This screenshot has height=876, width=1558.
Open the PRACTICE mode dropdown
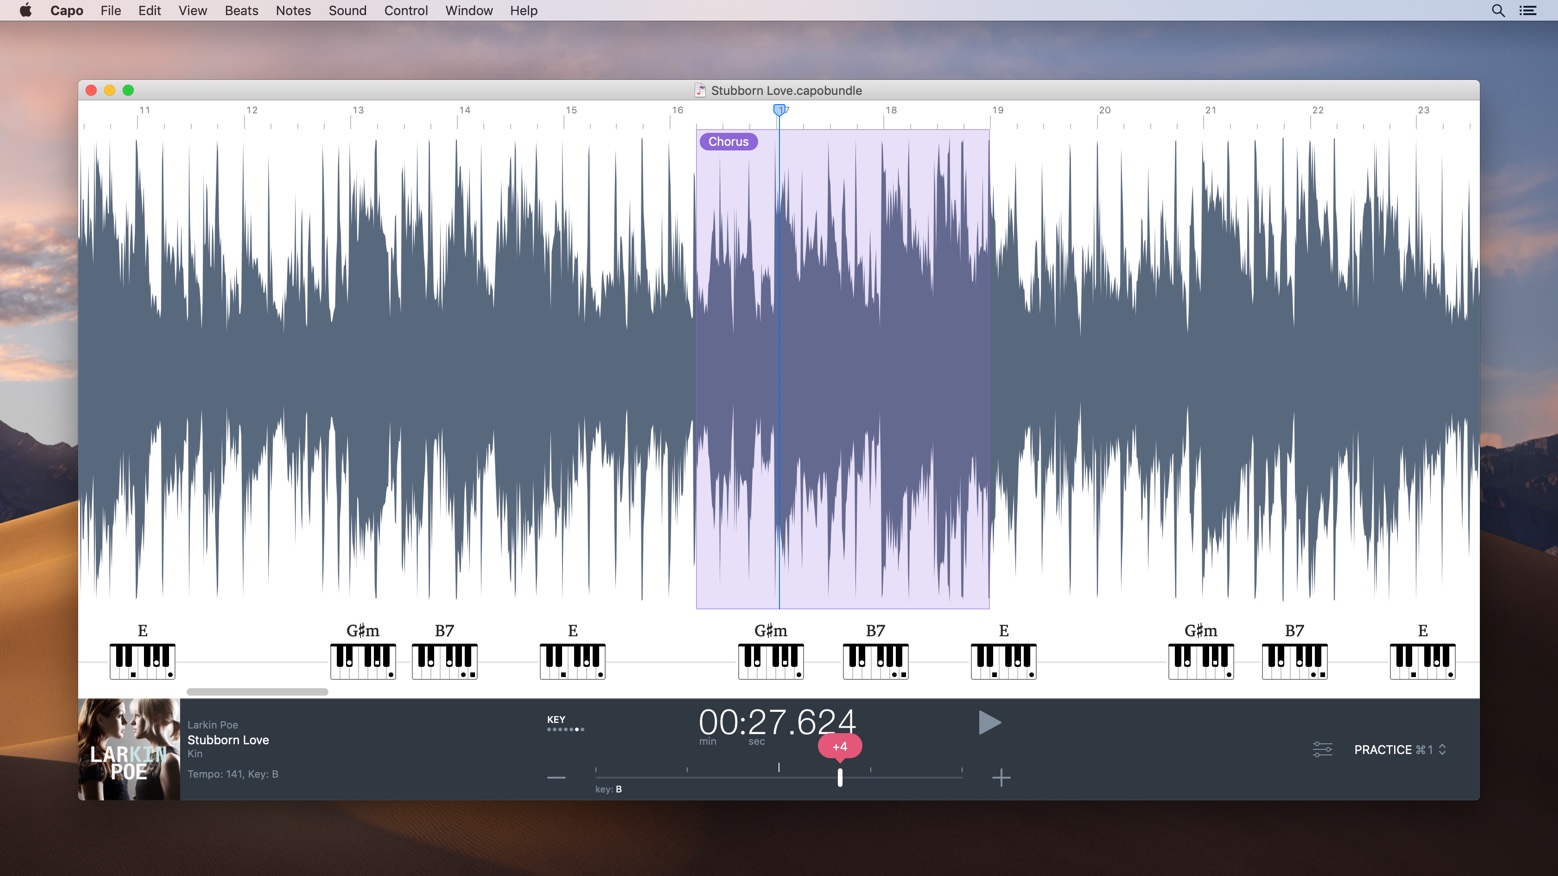click(x=1400, y=749)
